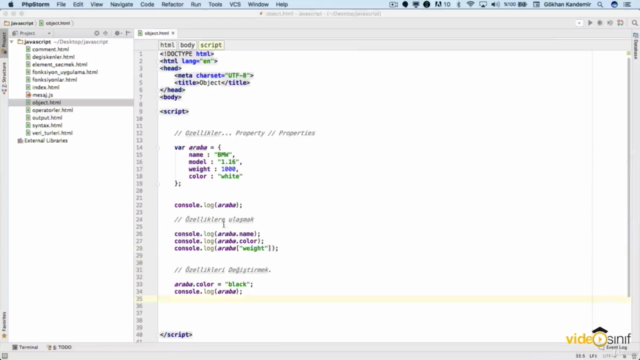
Task: Click the green inspection status indicator
Action: pos(629,53)
